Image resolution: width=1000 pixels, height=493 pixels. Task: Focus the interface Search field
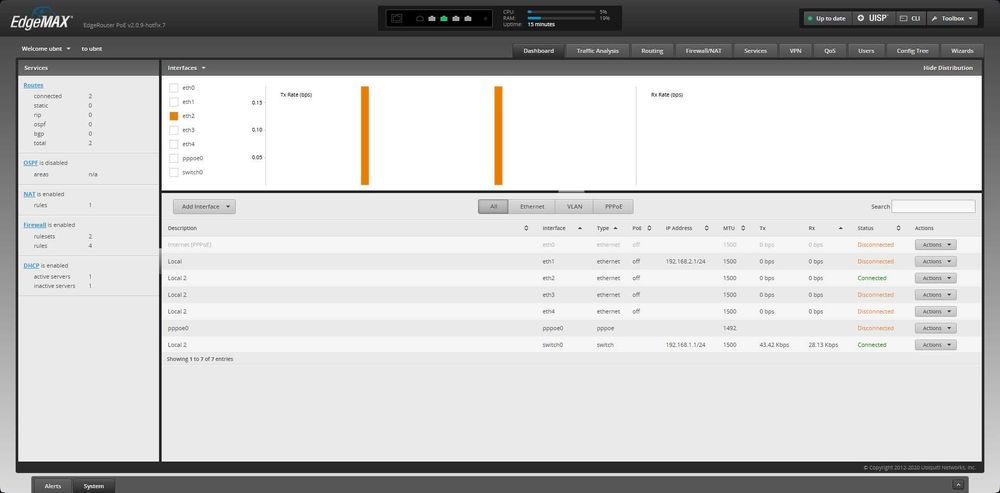pos(933,207)
